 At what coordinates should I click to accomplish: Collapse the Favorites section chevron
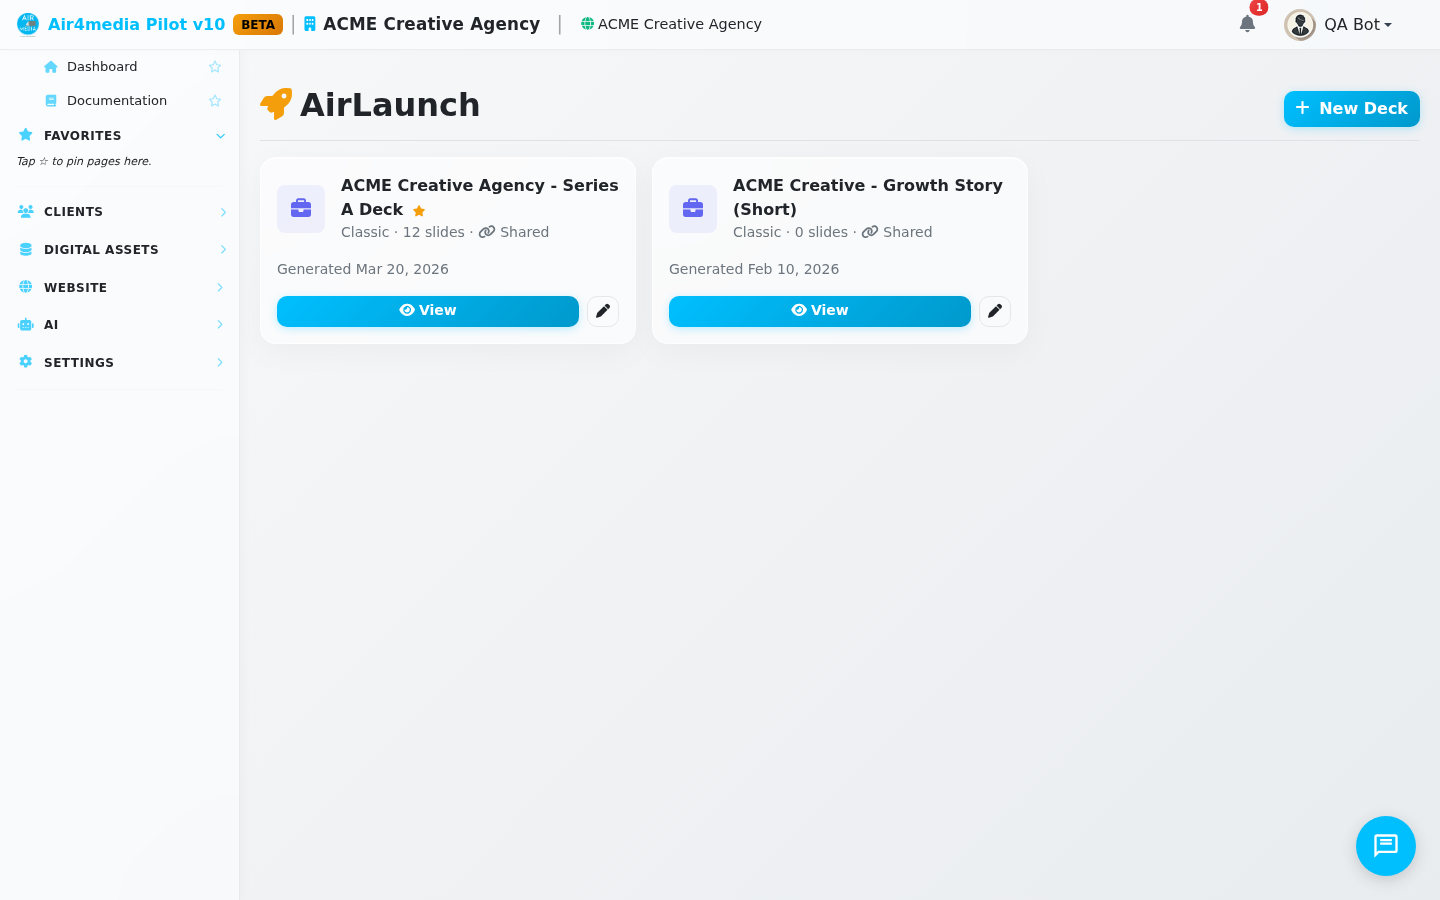click(221, 136)
